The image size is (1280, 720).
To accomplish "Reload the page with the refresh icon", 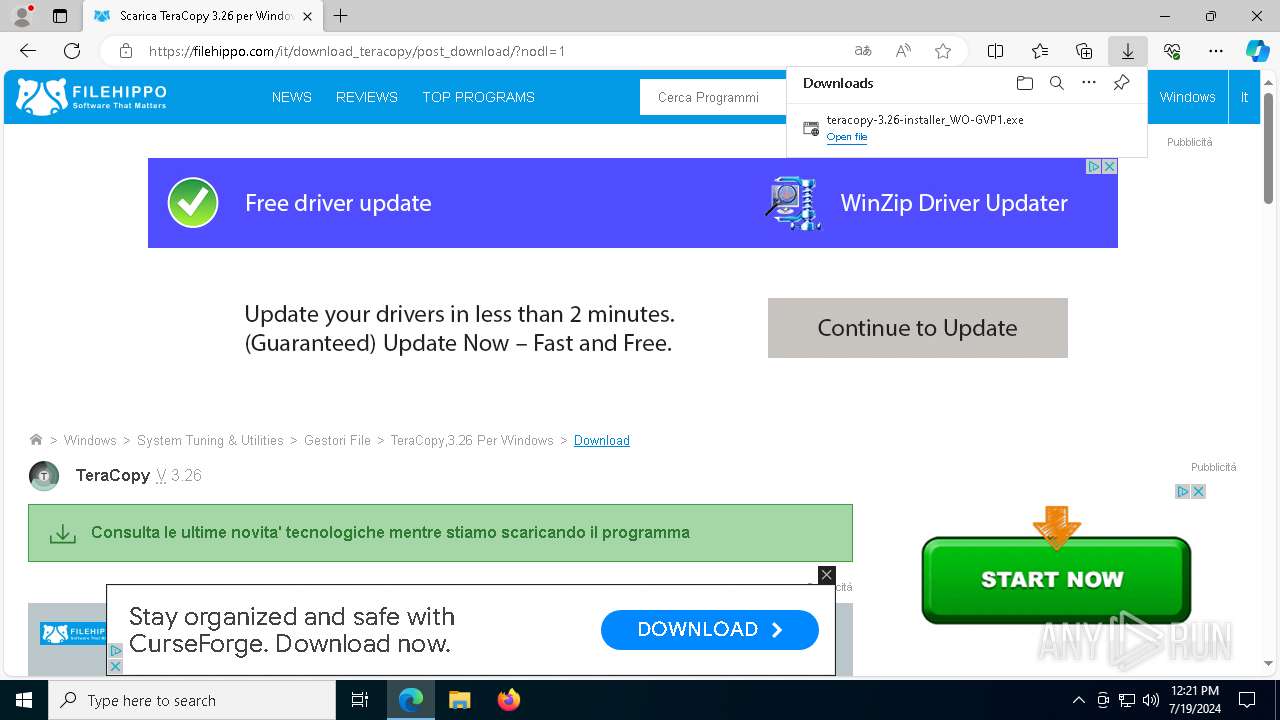I will point(72,51).
